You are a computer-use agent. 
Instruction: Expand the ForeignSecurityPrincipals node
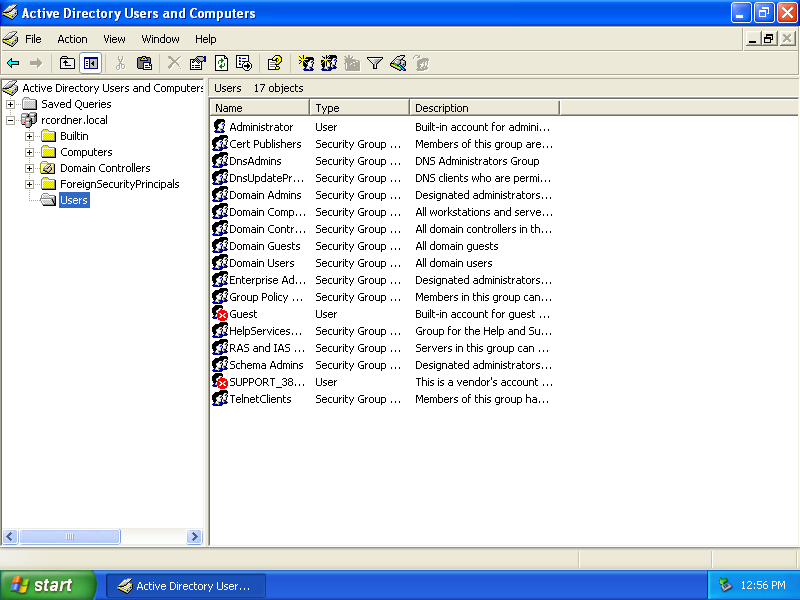coord(30,184)
